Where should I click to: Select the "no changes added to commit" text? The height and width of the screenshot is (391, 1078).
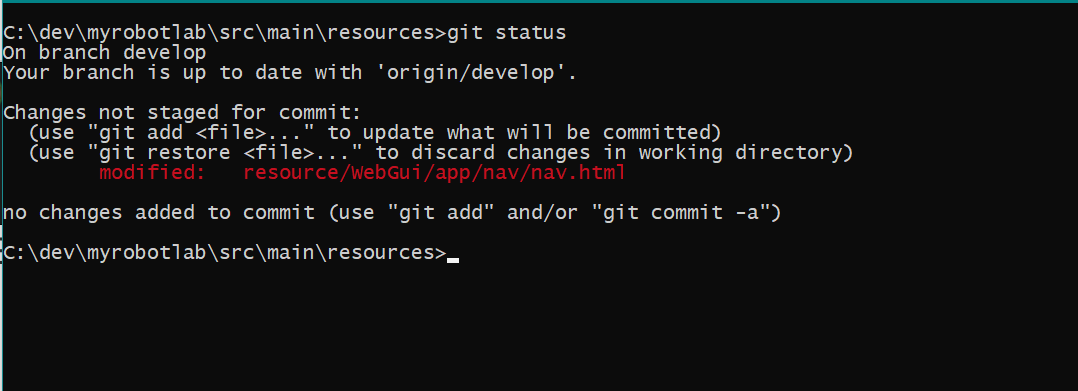pos(159,213)
